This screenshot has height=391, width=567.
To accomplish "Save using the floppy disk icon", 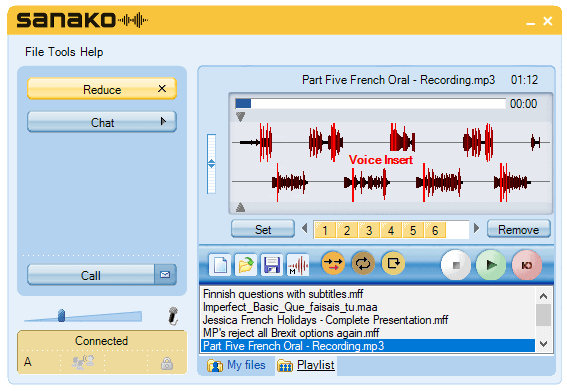I will [272, 265].
